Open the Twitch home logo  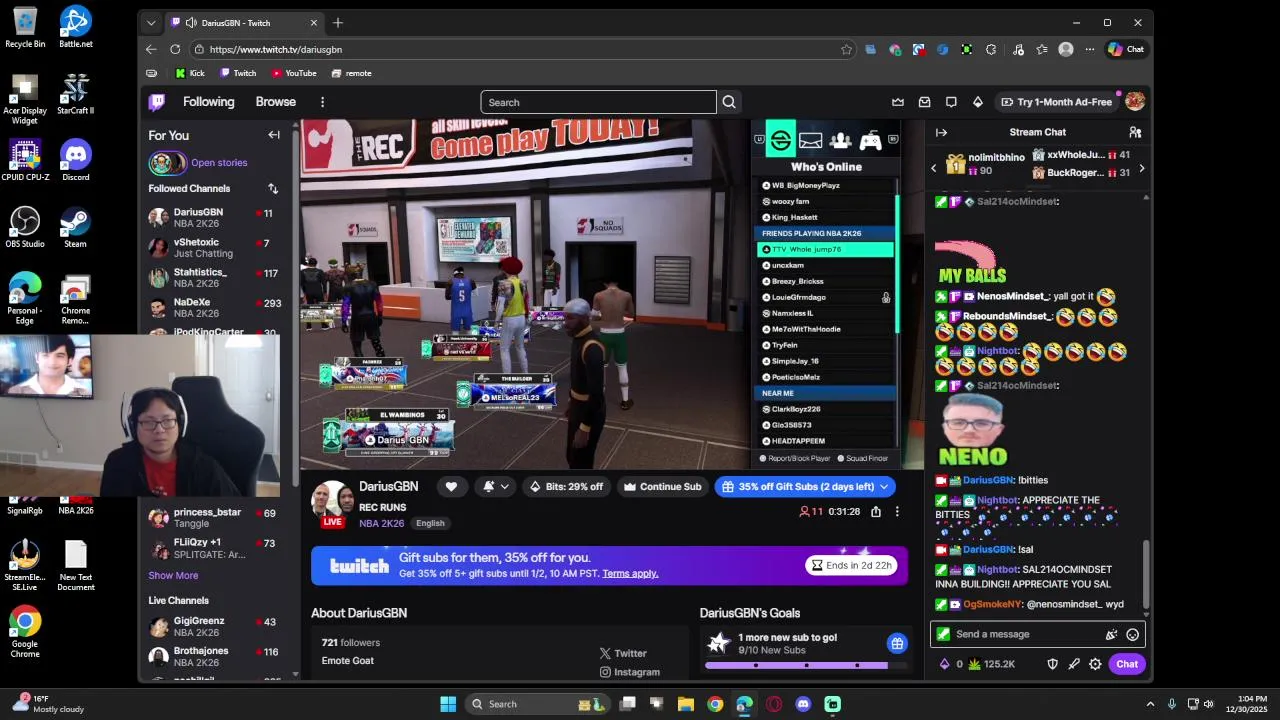click(x=157, y=102)
